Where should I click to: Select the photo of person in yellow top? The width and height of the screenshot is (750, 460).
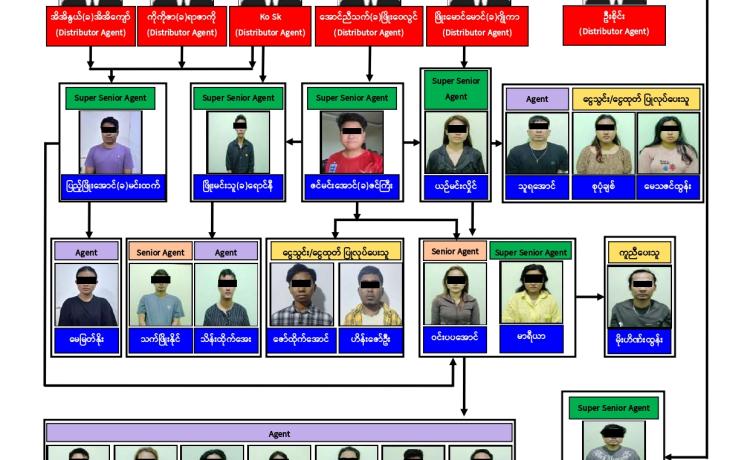tap(530, 292)
